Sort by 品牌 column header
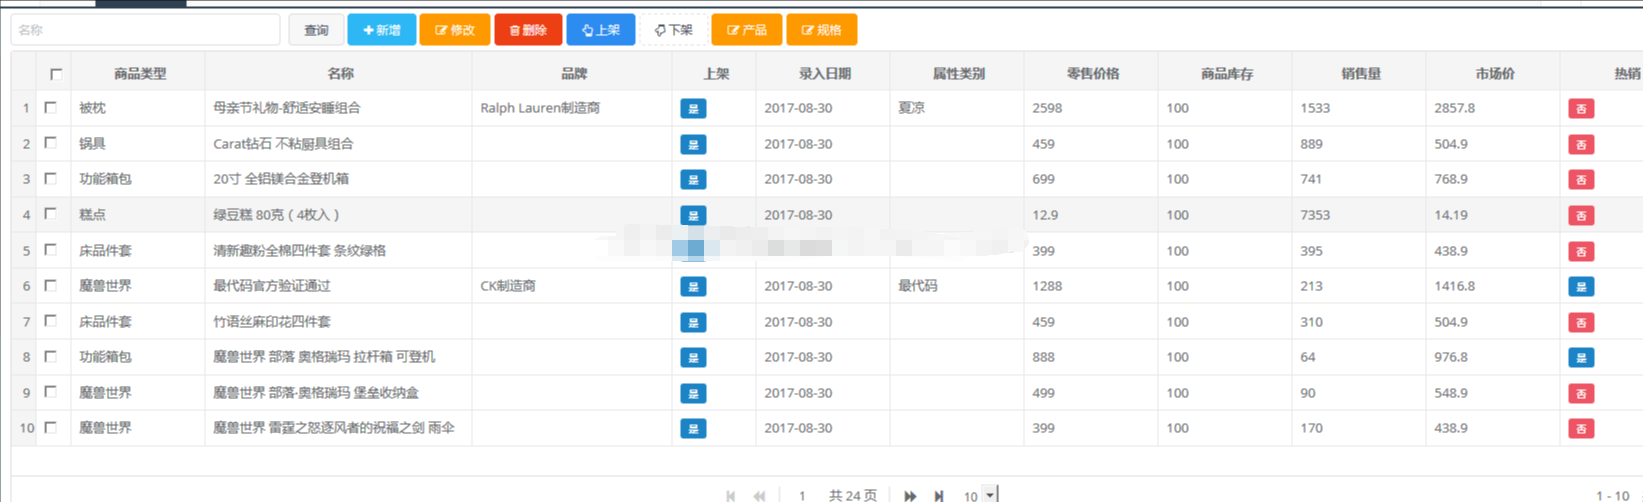 [x=573, y=73]
